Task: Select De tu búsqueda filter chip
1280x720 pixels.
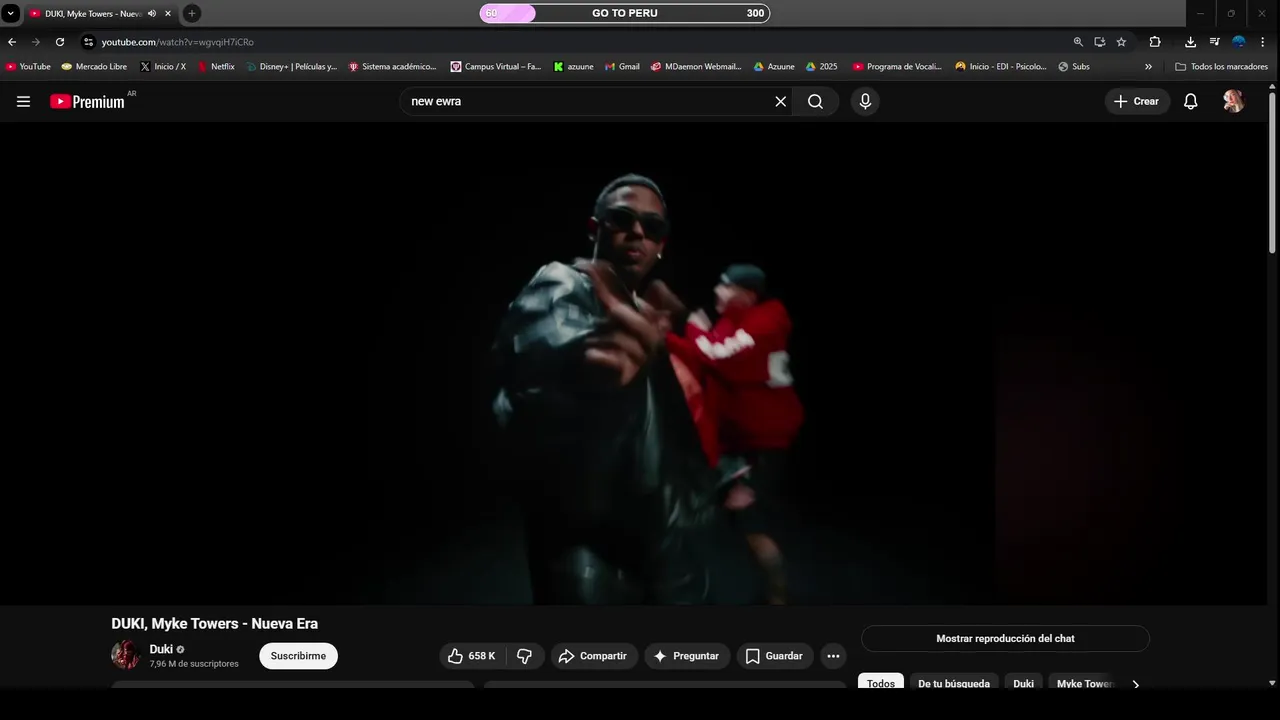Action: pos(954,683)
